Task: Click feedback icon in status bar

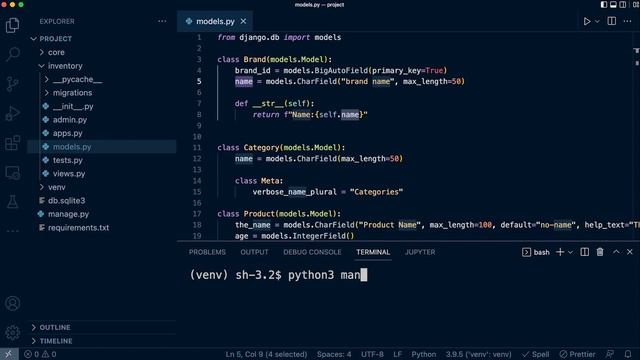Action: 610,354
